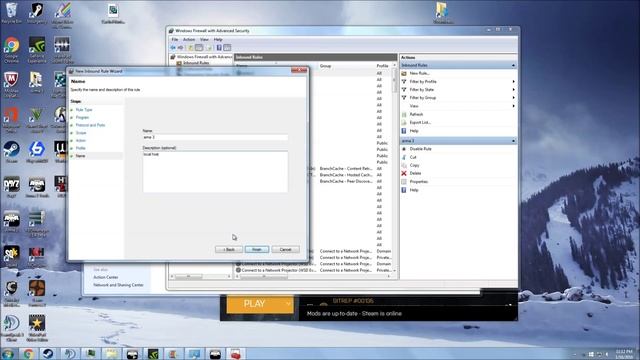640x360 pixels.
Task: Open the Action Center link
Action: 106,278
